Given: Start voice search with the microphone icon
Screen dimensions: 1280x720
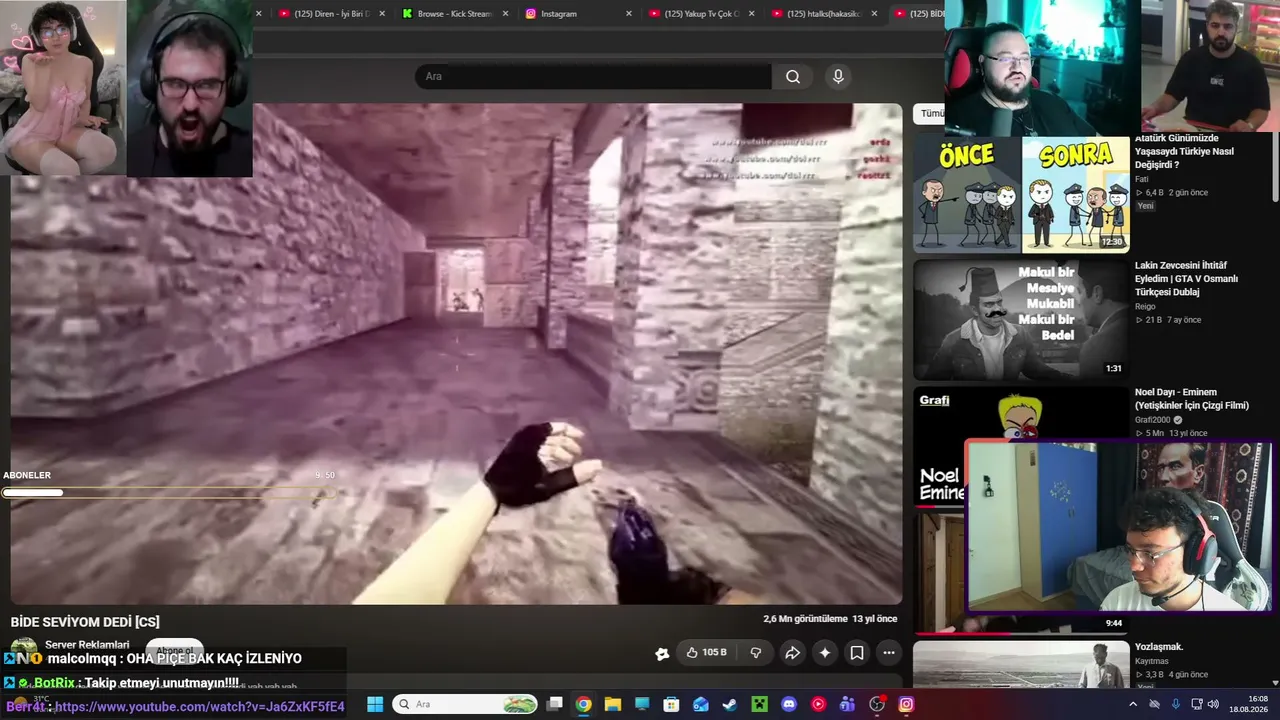Looking at the screenshot, I should (x=838, y=77).
